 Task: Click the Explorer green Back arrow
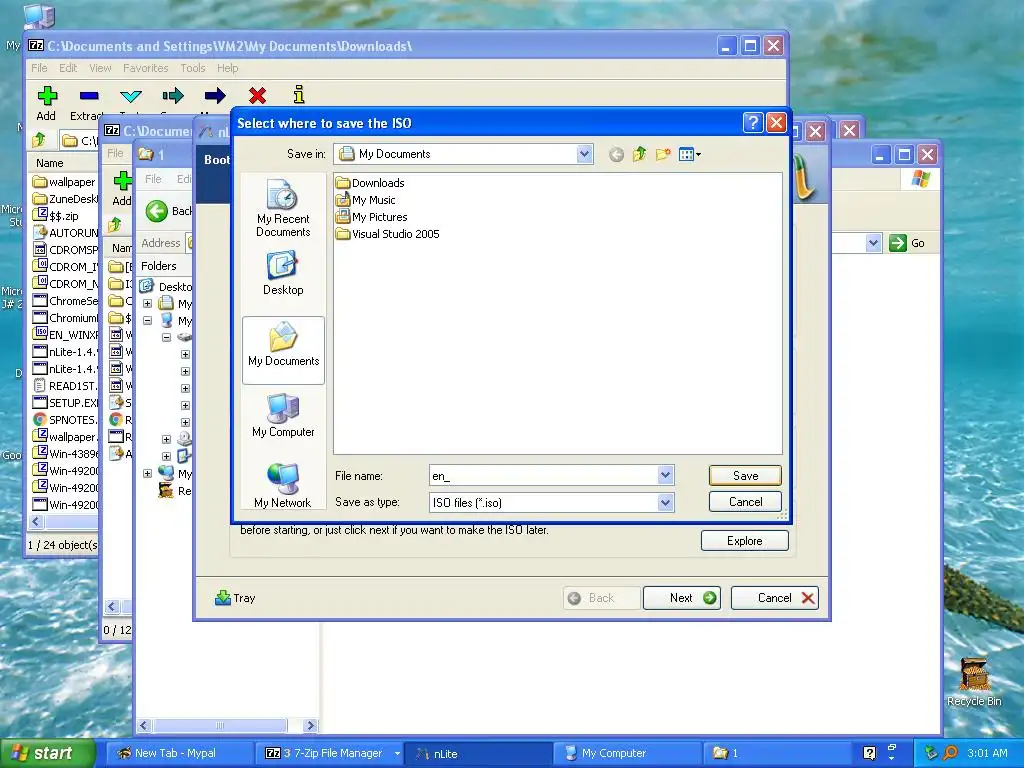click(157, 211)
